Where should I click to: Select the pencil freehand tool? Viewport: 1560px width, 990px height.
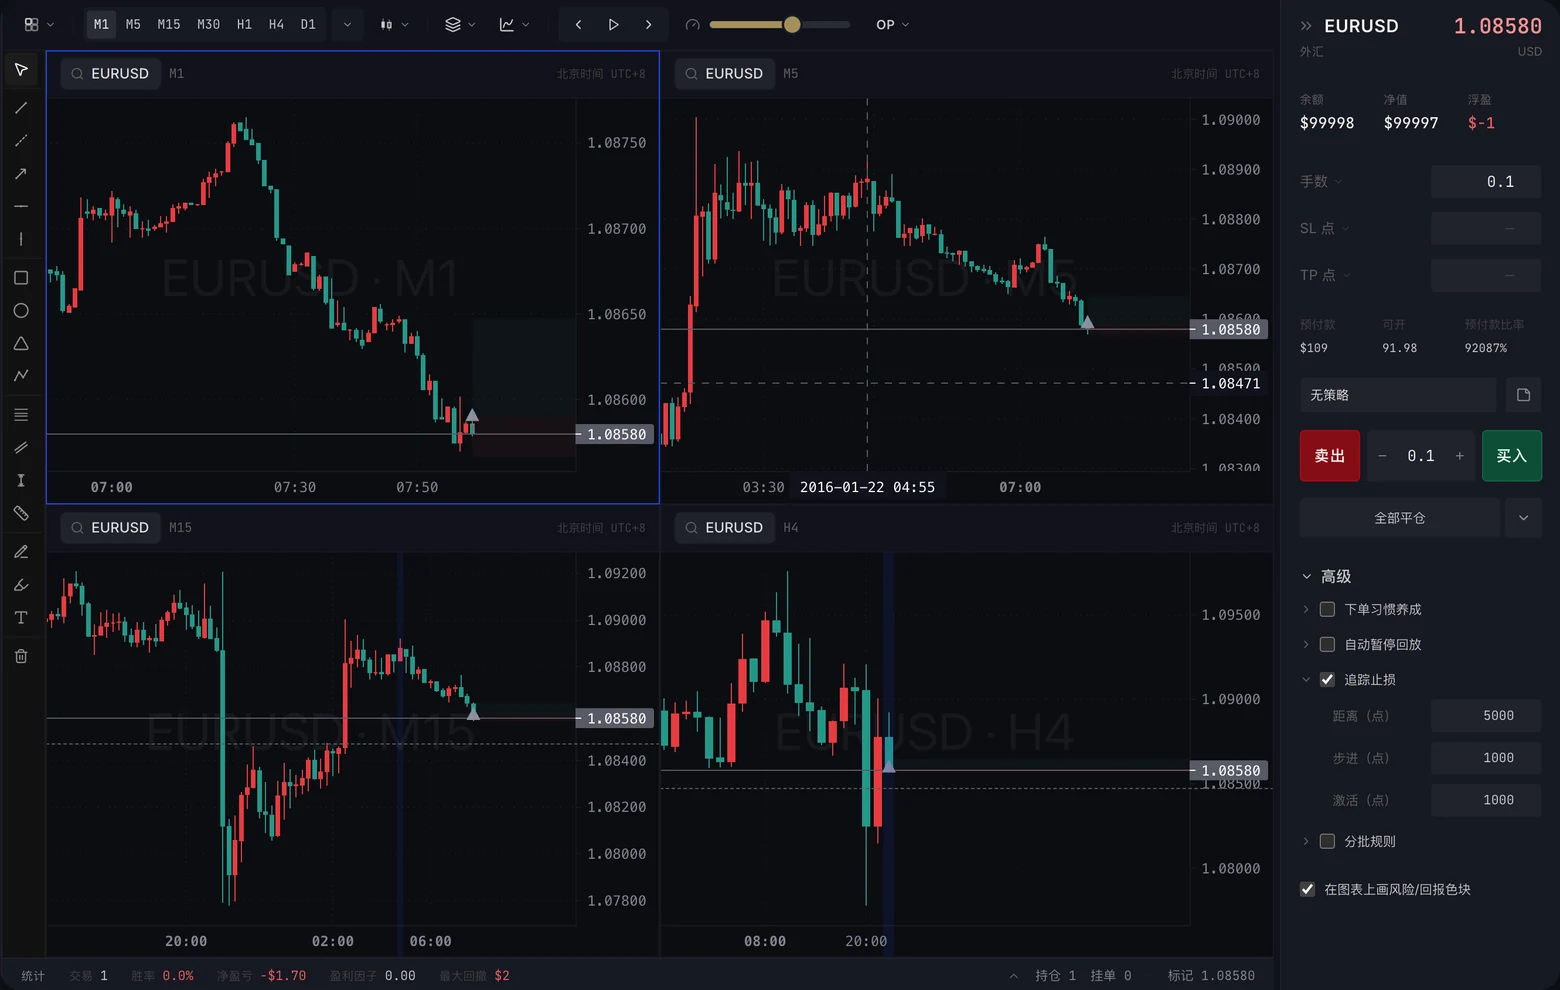(21, 552)
